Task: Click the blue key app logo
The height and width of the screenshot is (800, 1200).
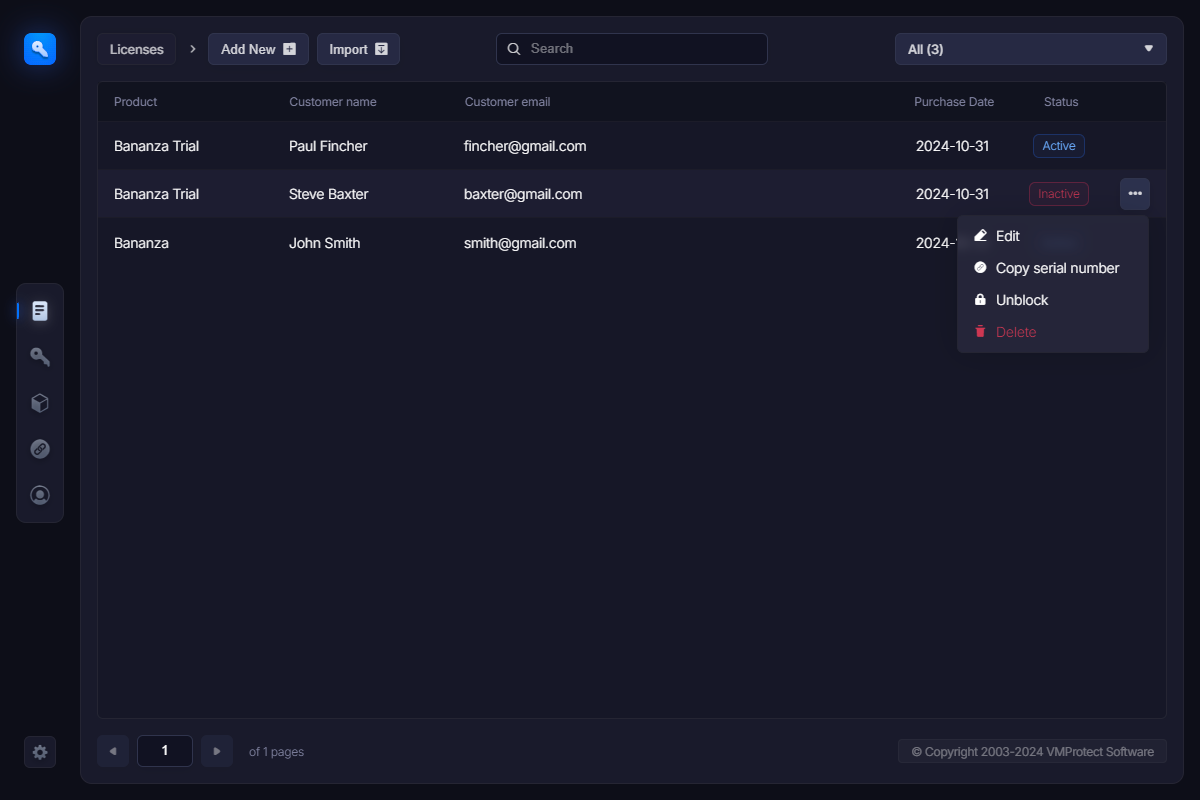Action: pyautogui.click(x=40, y=48)
